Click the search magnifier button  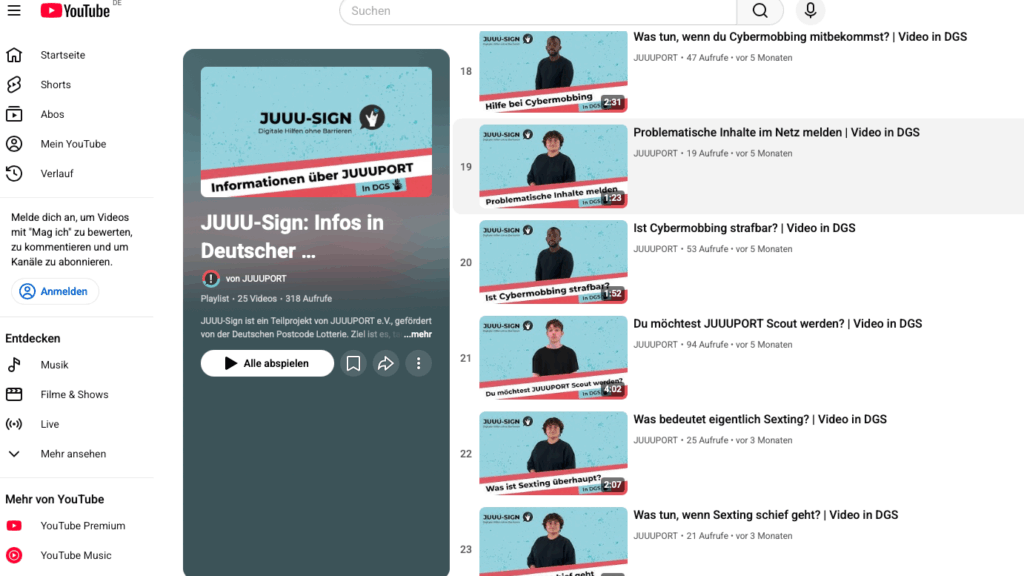point(760,10)
